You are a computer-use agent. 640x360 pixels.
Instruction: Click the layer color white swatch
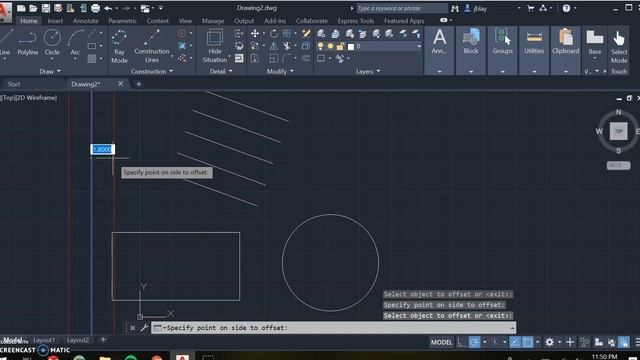click(351, 47)
